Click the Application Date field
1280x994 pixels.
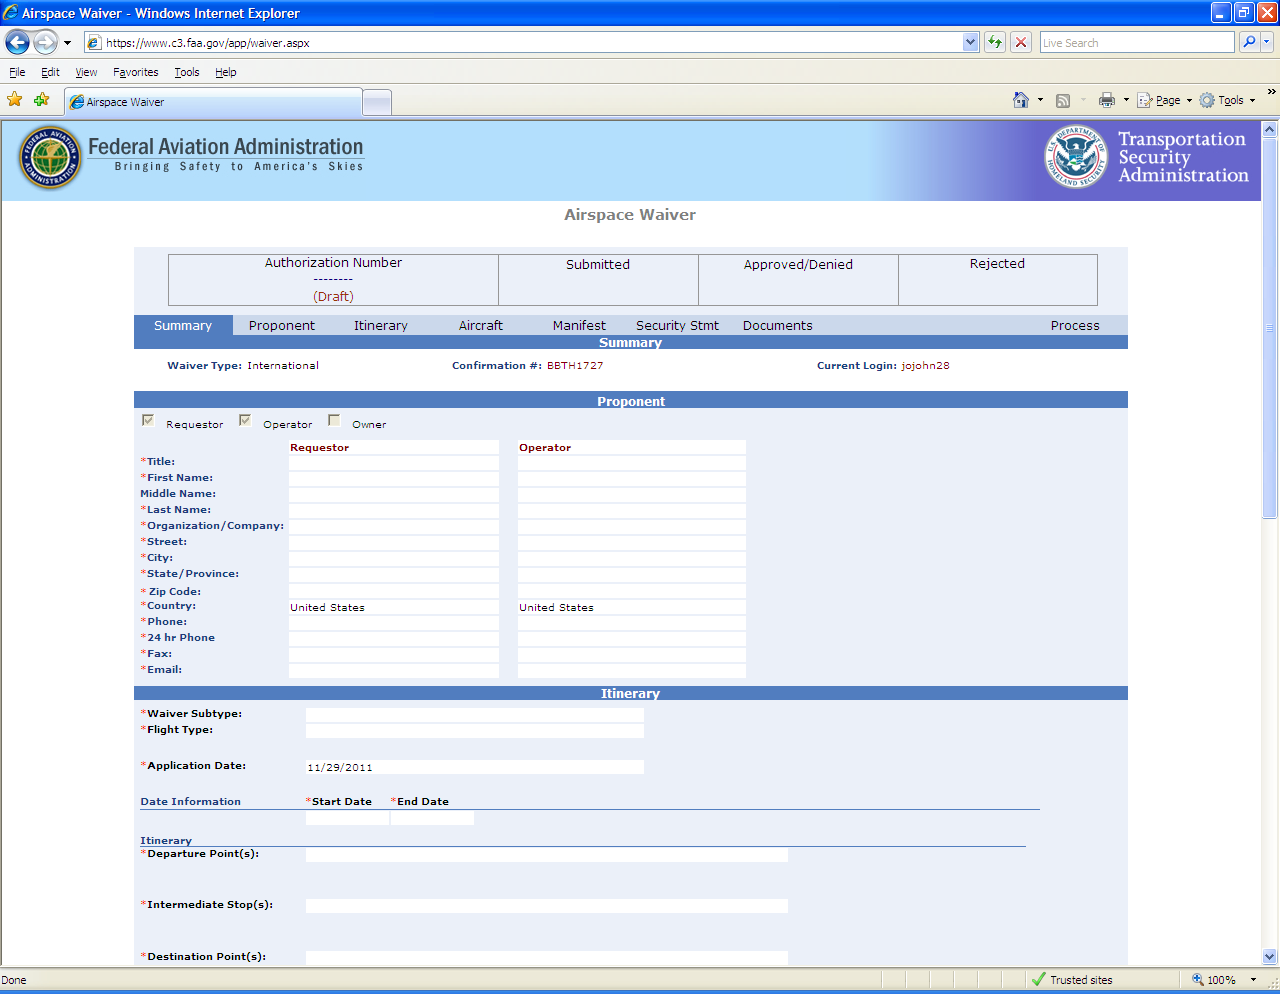pos(475,767)
